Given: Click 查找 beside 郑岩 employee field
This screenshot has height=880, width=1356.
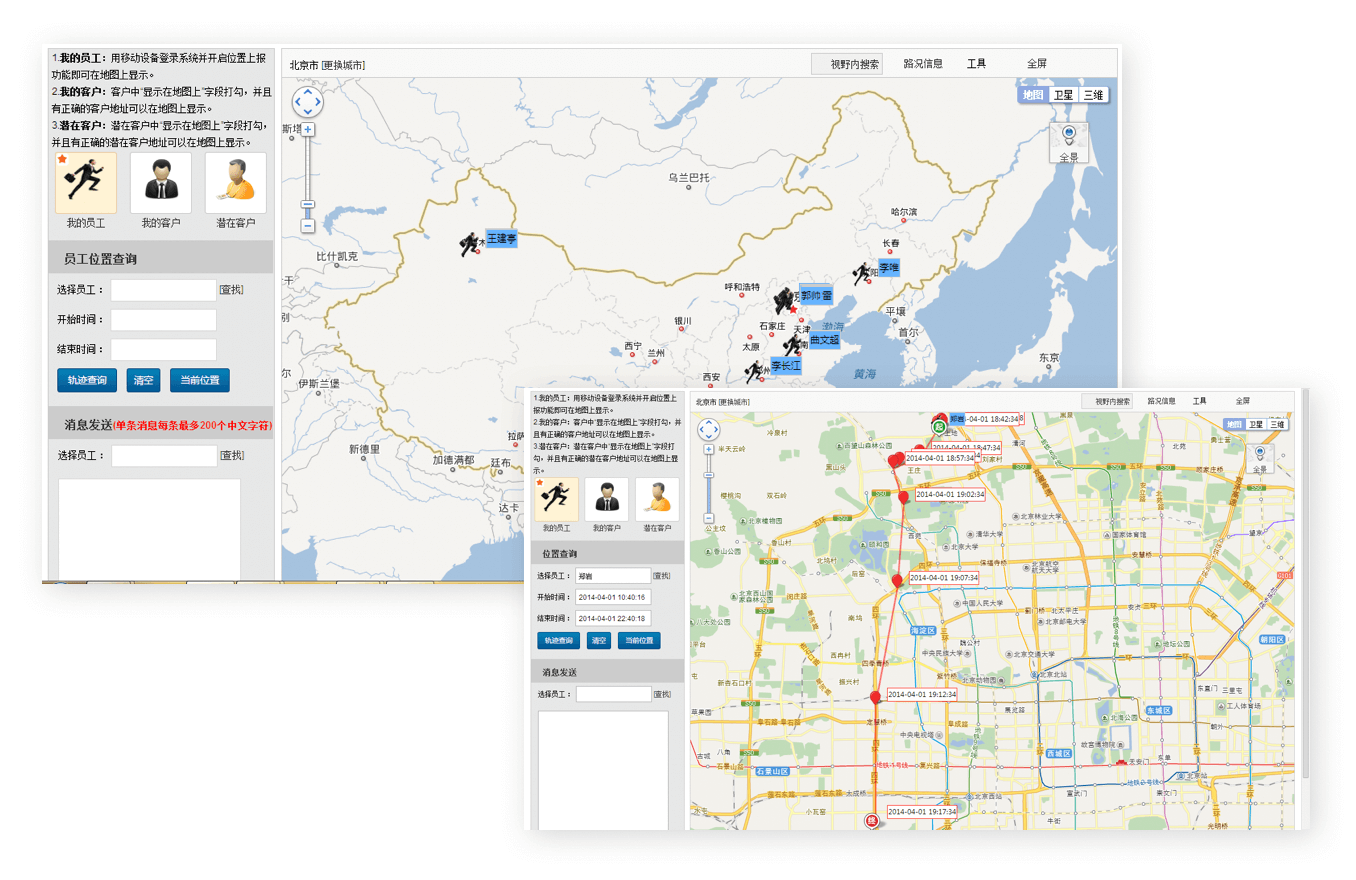Looking at the screenshot, I should [x=662, y=576].
